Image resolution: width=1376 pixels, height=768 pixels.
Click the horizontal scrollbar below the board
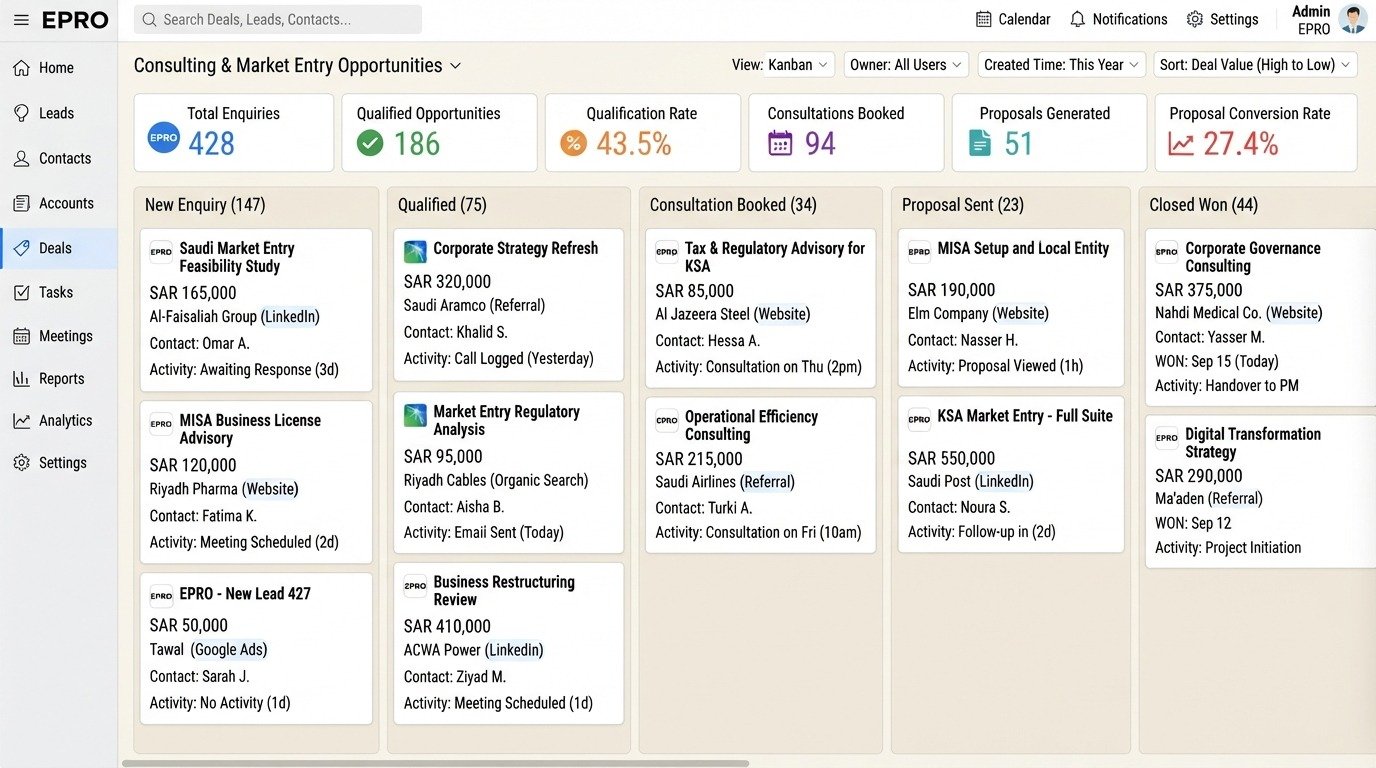[x=435, y=763]
